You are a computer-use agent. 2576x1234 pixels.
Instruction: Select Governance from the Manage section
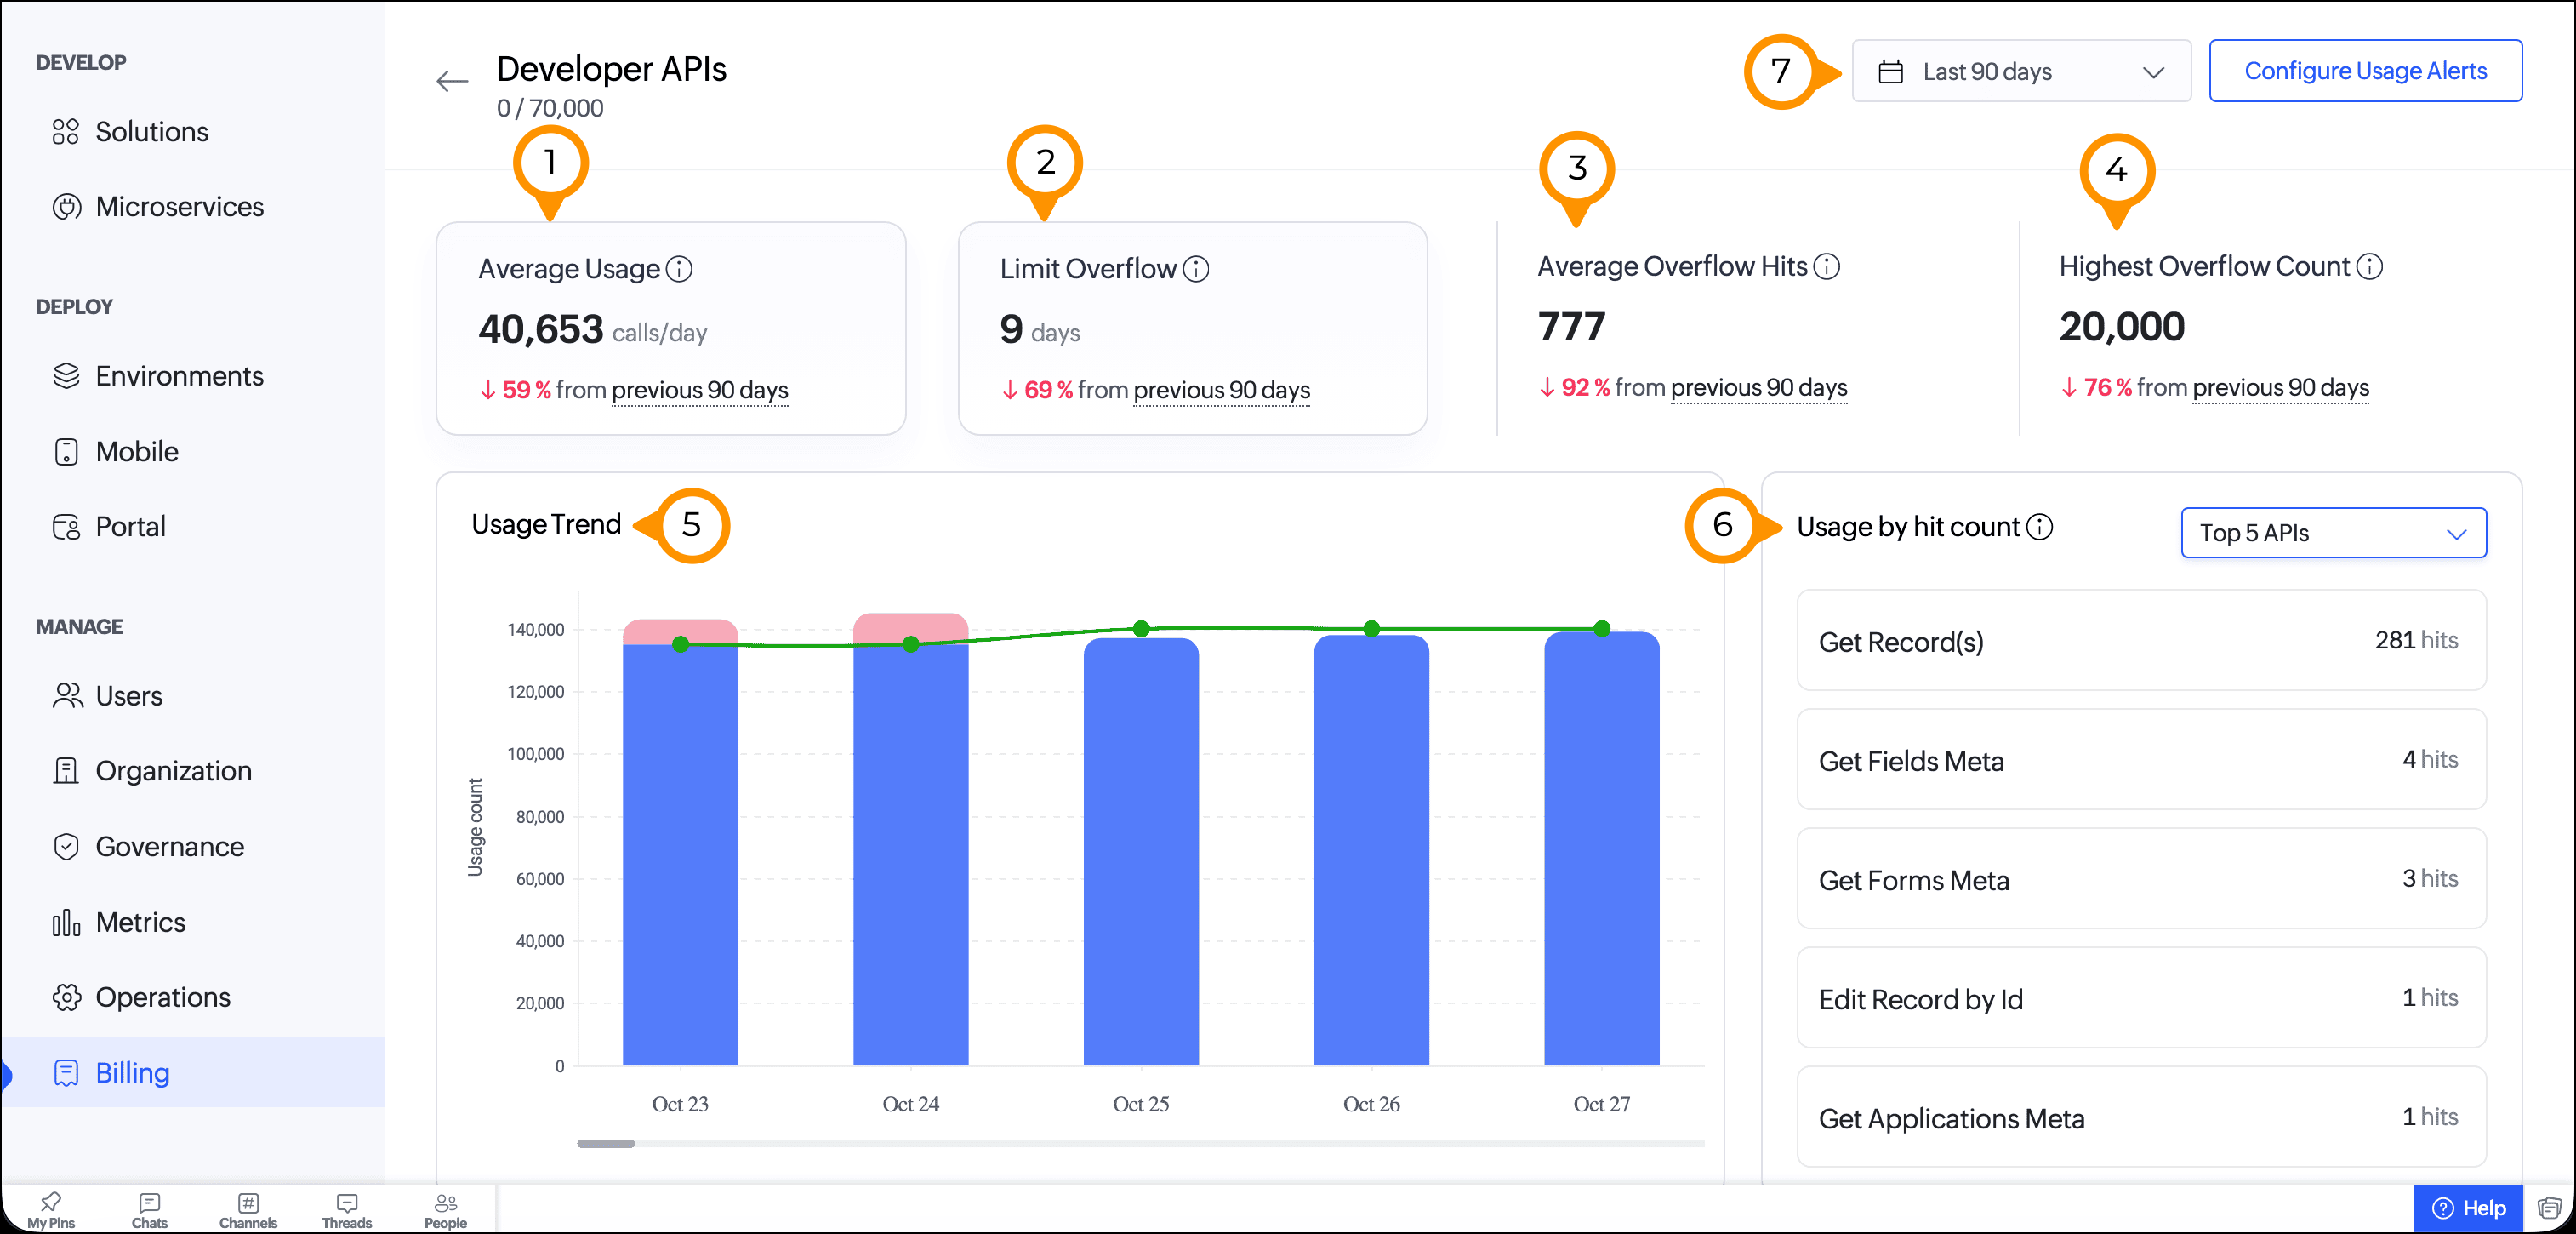pyautogui.click(x=169, y=847)
